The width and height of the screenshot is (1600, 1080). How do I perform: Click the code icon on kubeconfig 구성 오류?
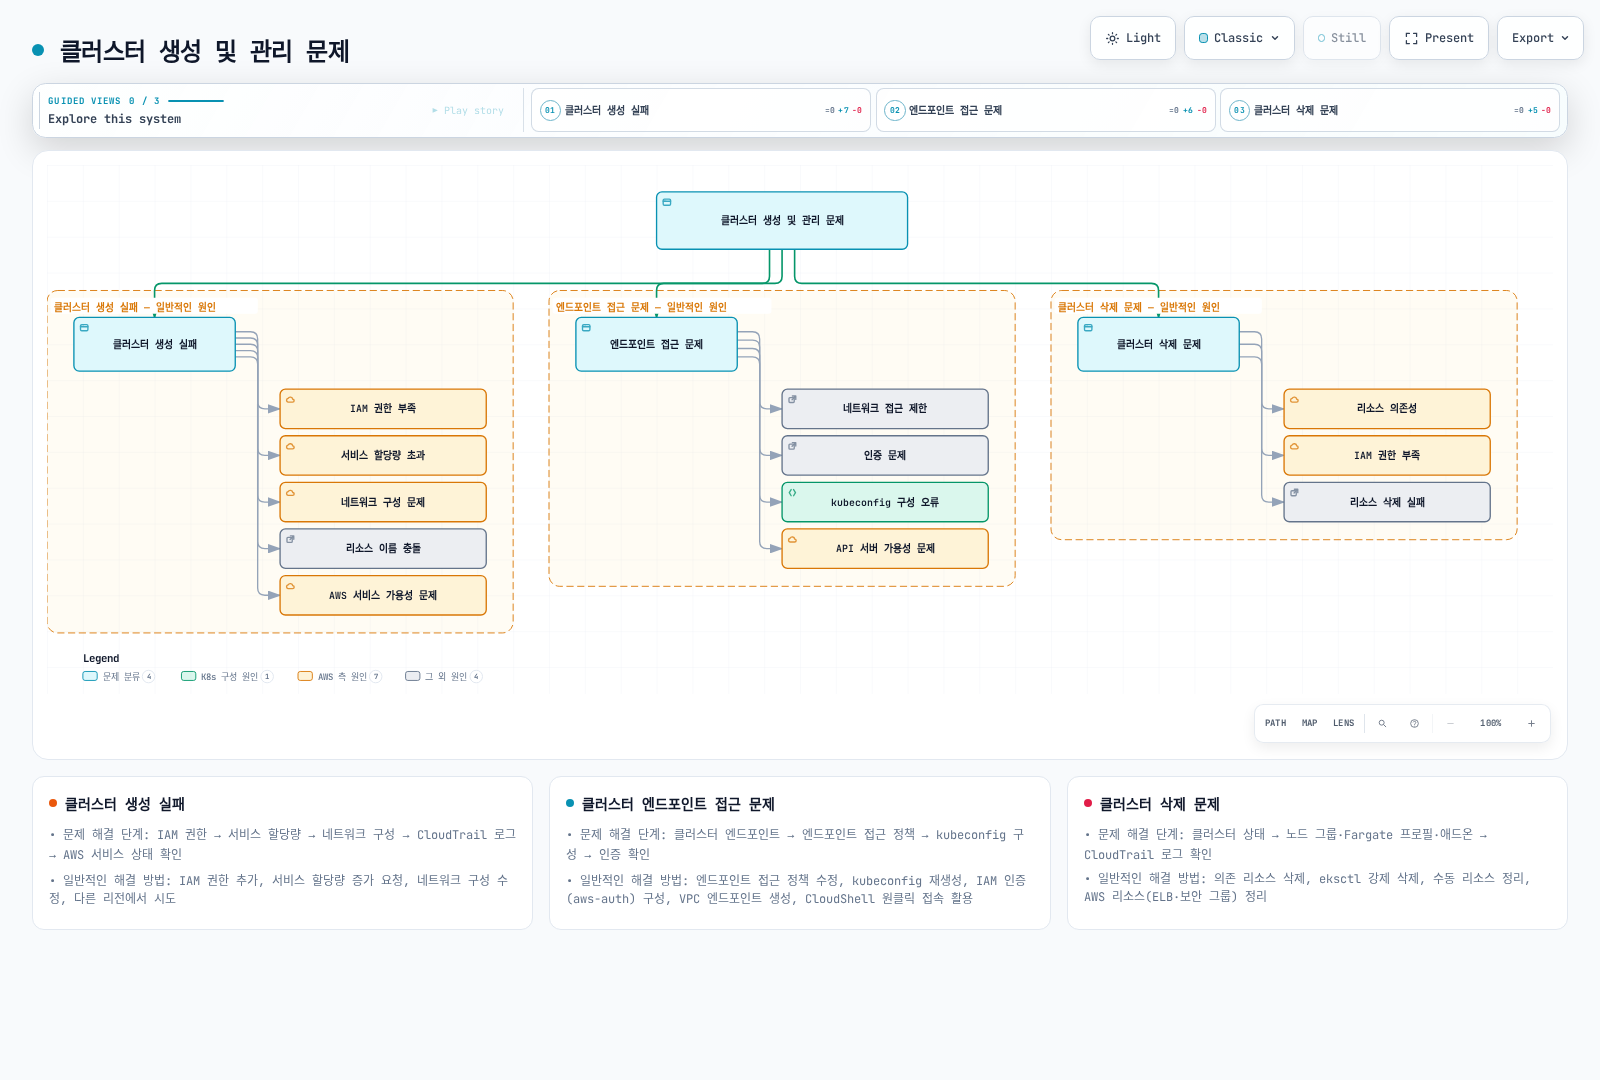click(x=792, y=493)
